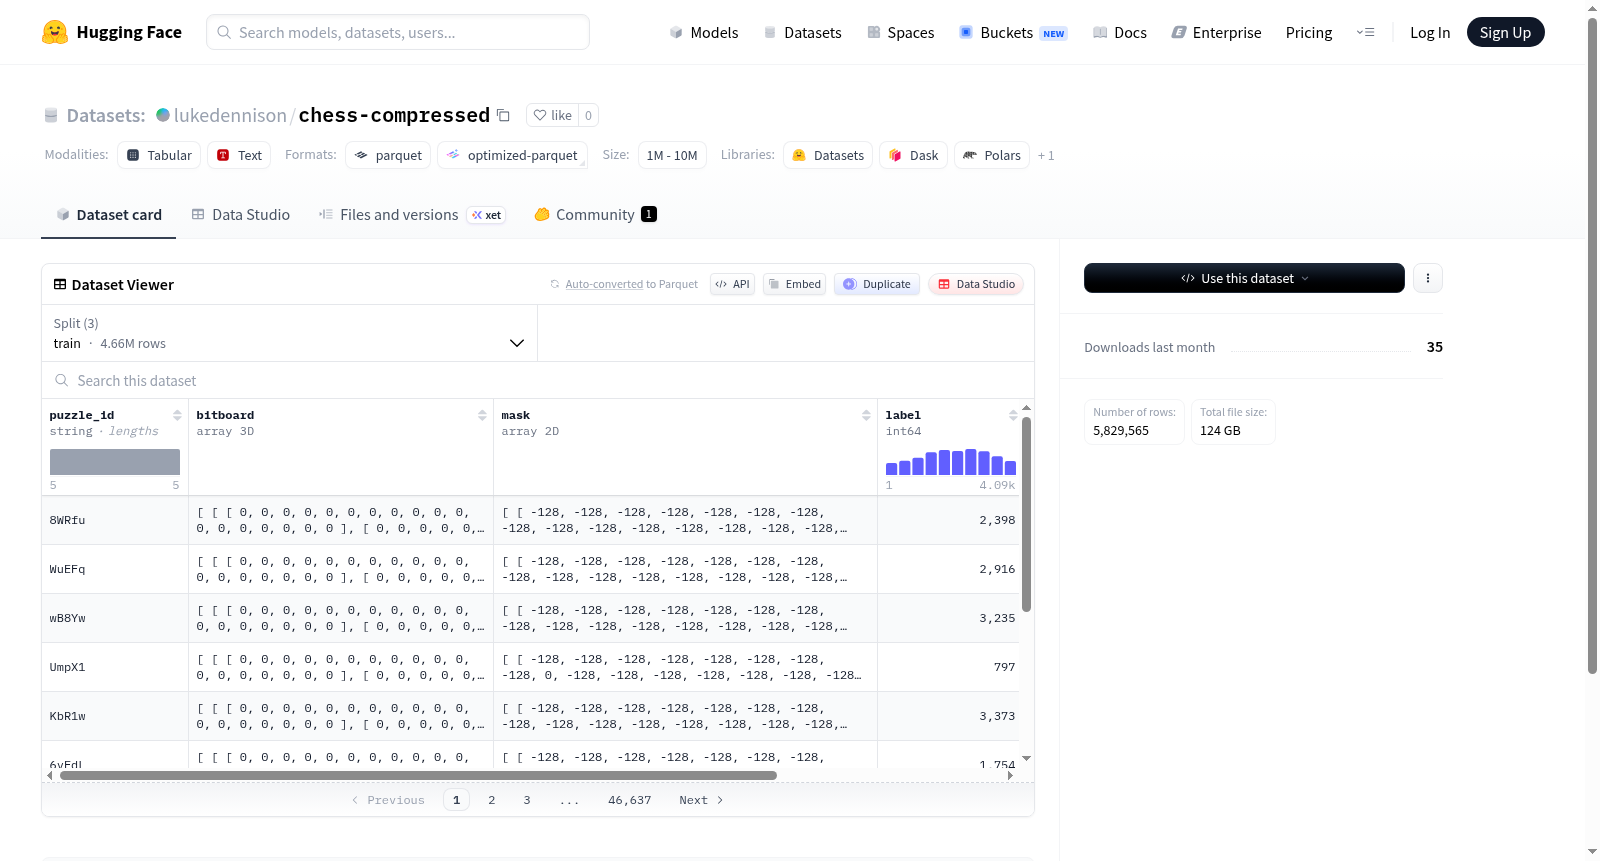
Task: Select the optimized-parquet format tag
Action: tap(512, 155)
